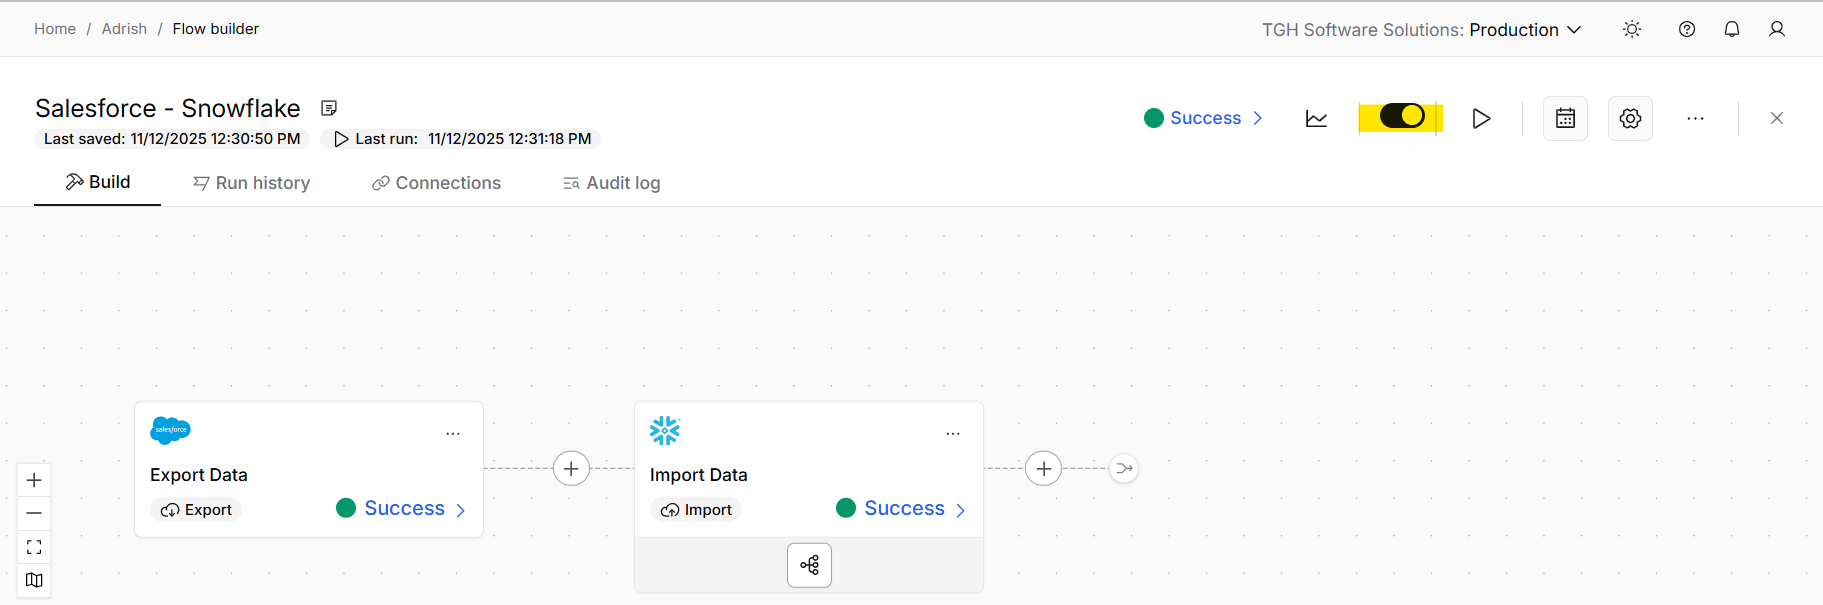This screenshot has height=605, width=1823.
Task: Switch to the Run history tab
Action: (x=252, y=183)
